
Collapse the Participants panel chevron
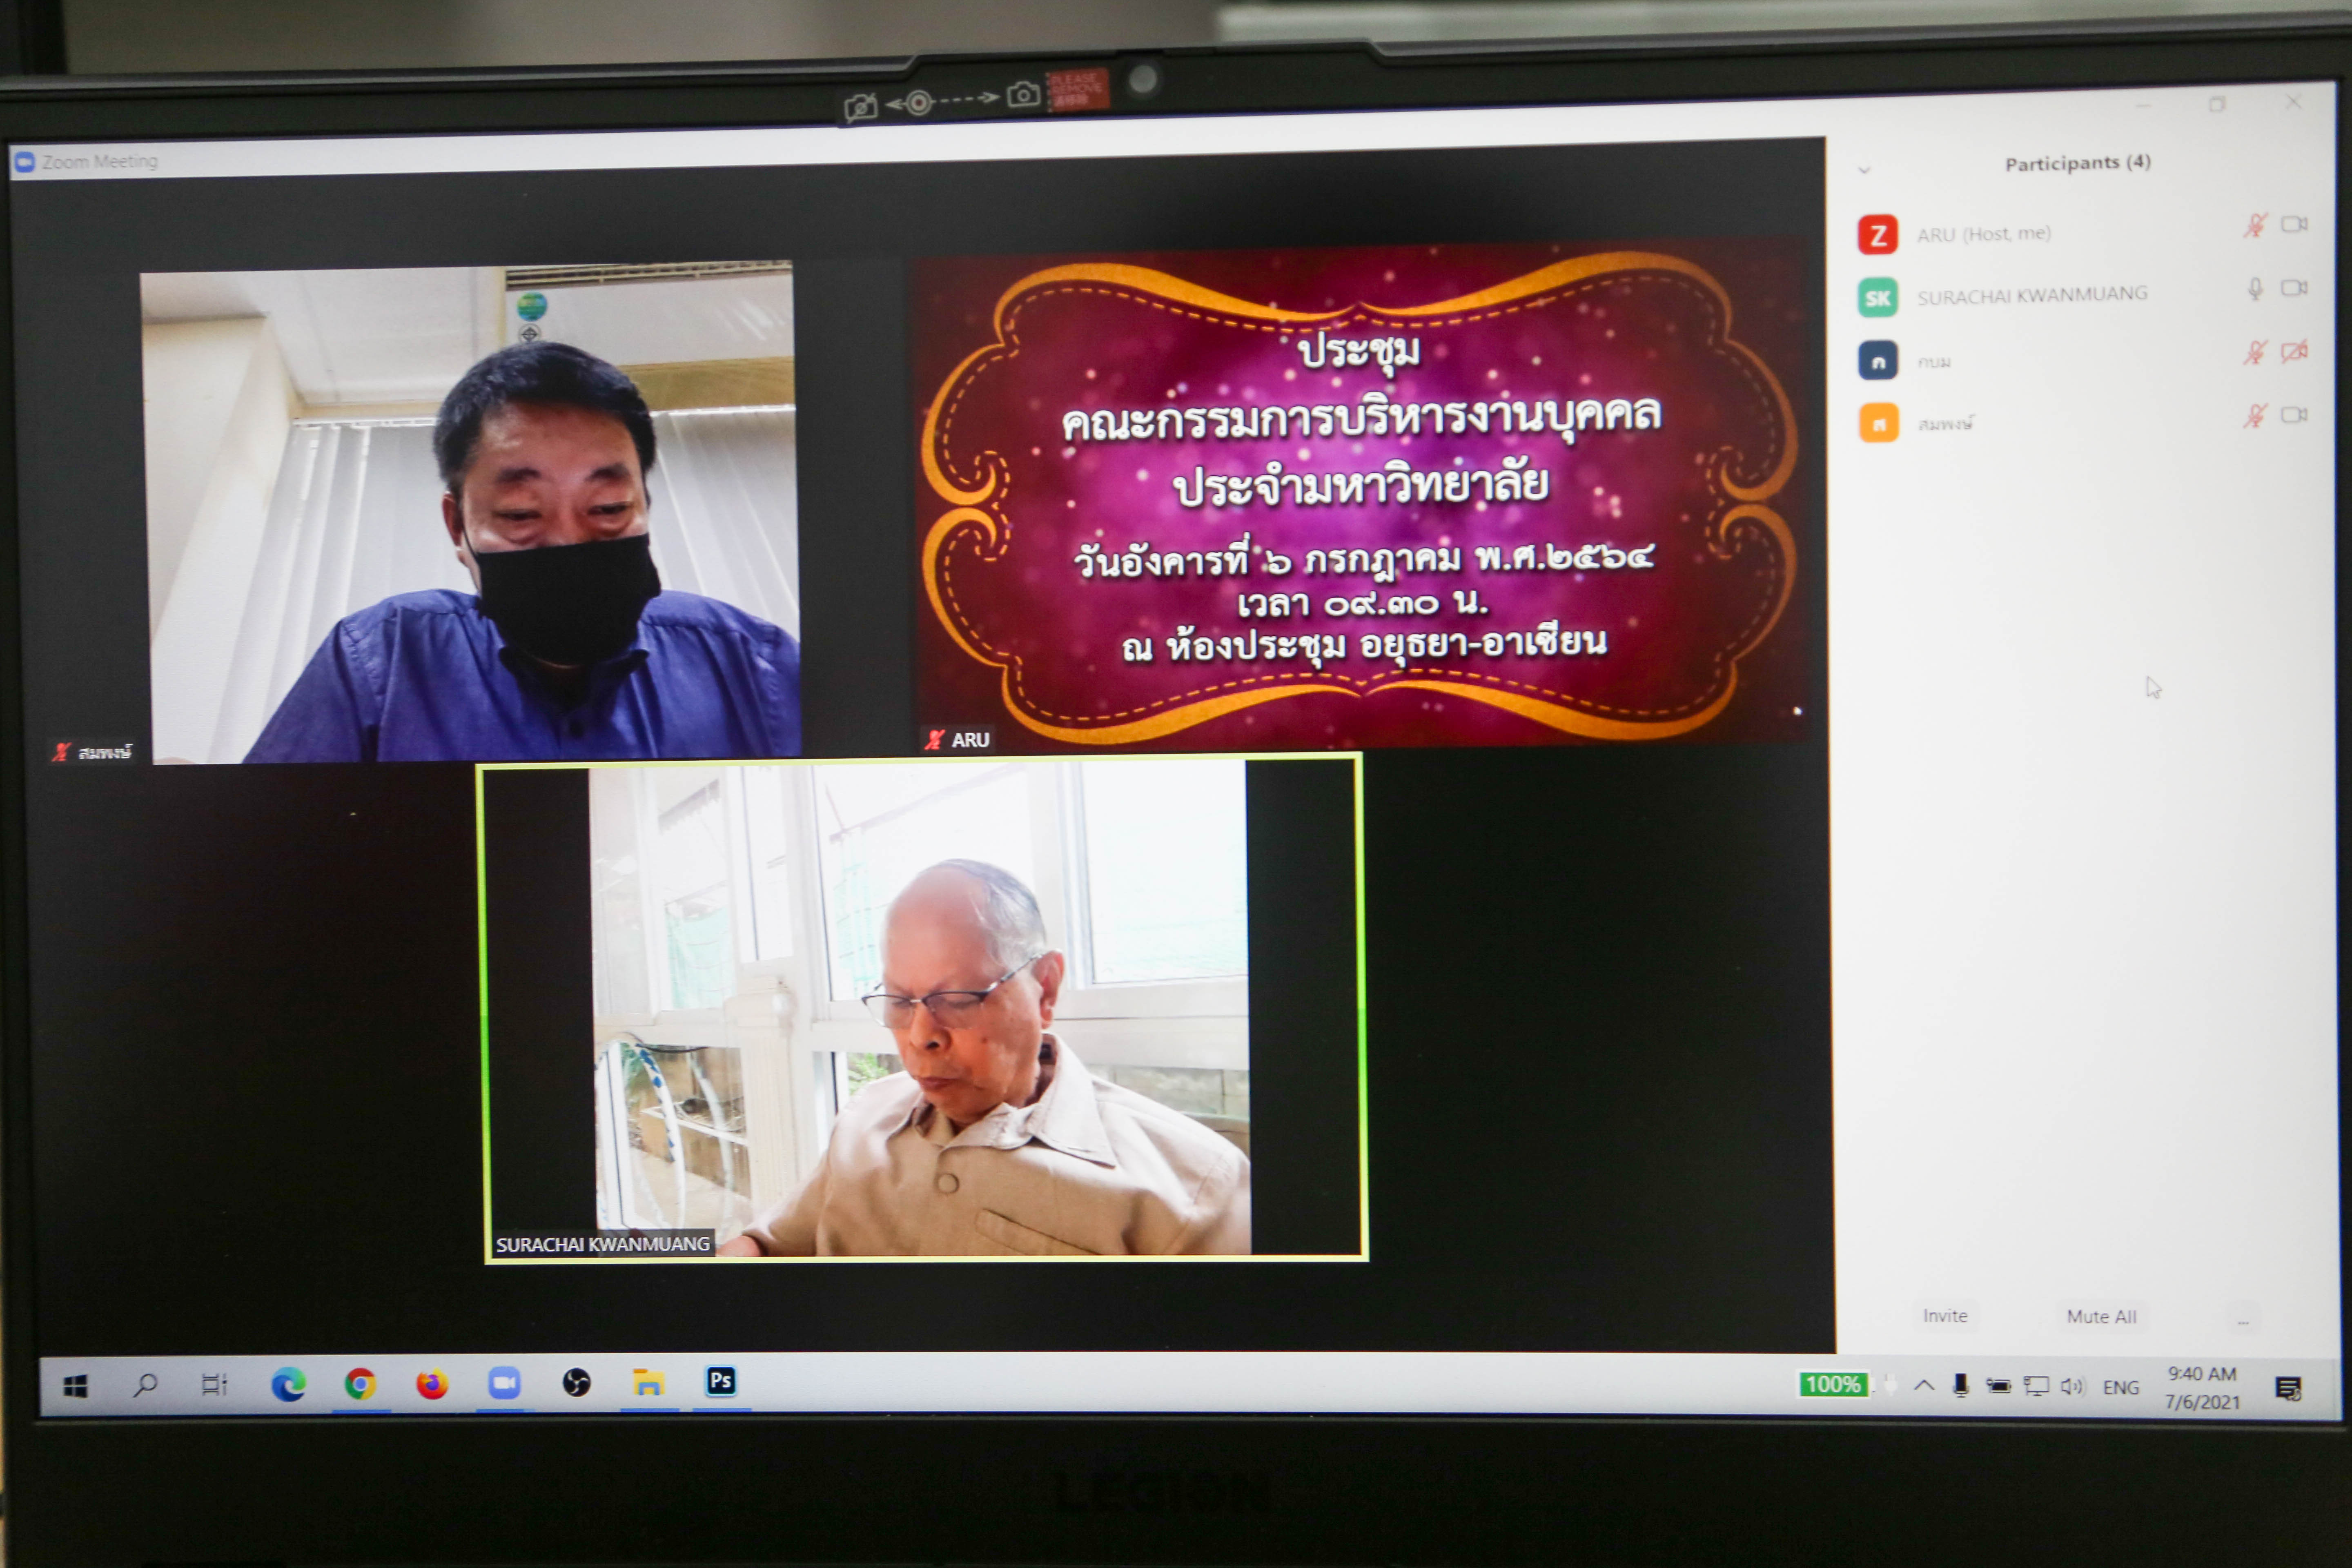[x=1864, y=170]
